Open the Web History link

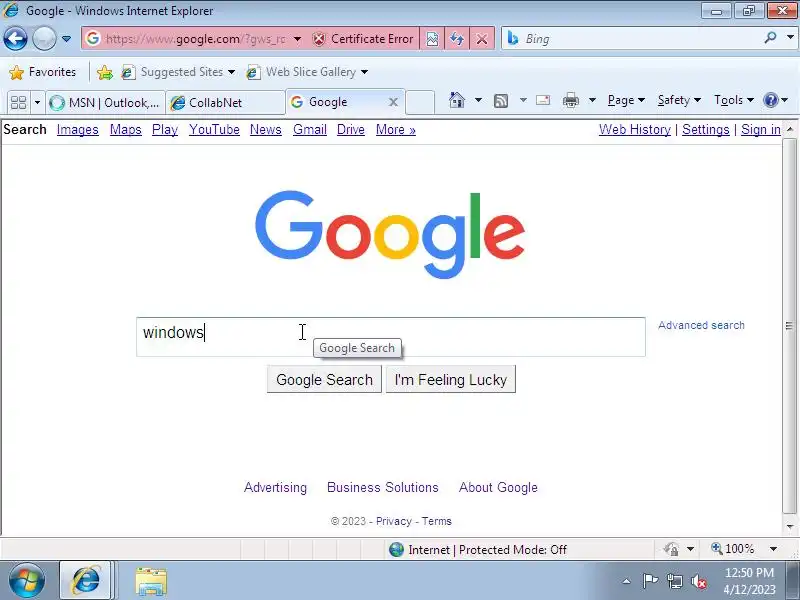click(x=635, y=130)
